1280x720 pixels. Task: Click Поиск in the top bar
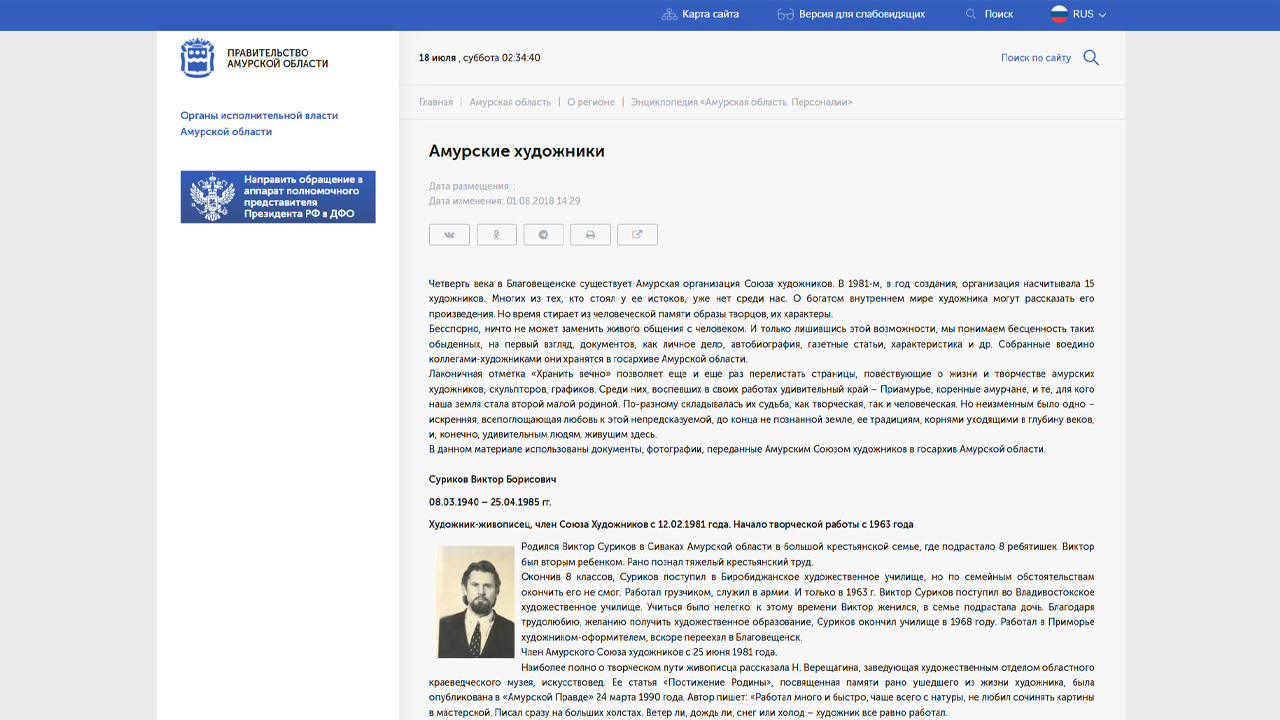pos(998,14)
